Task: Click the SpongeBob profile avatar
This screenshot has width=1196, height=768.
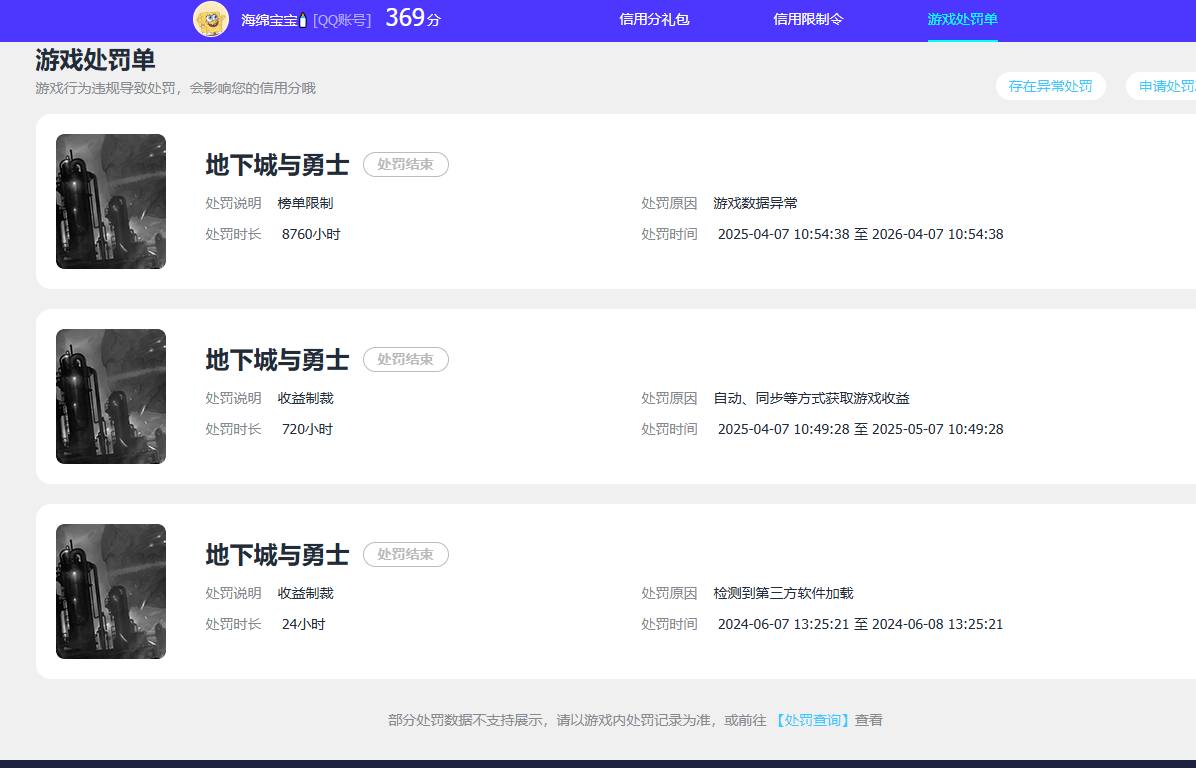Action: (211, 19)
